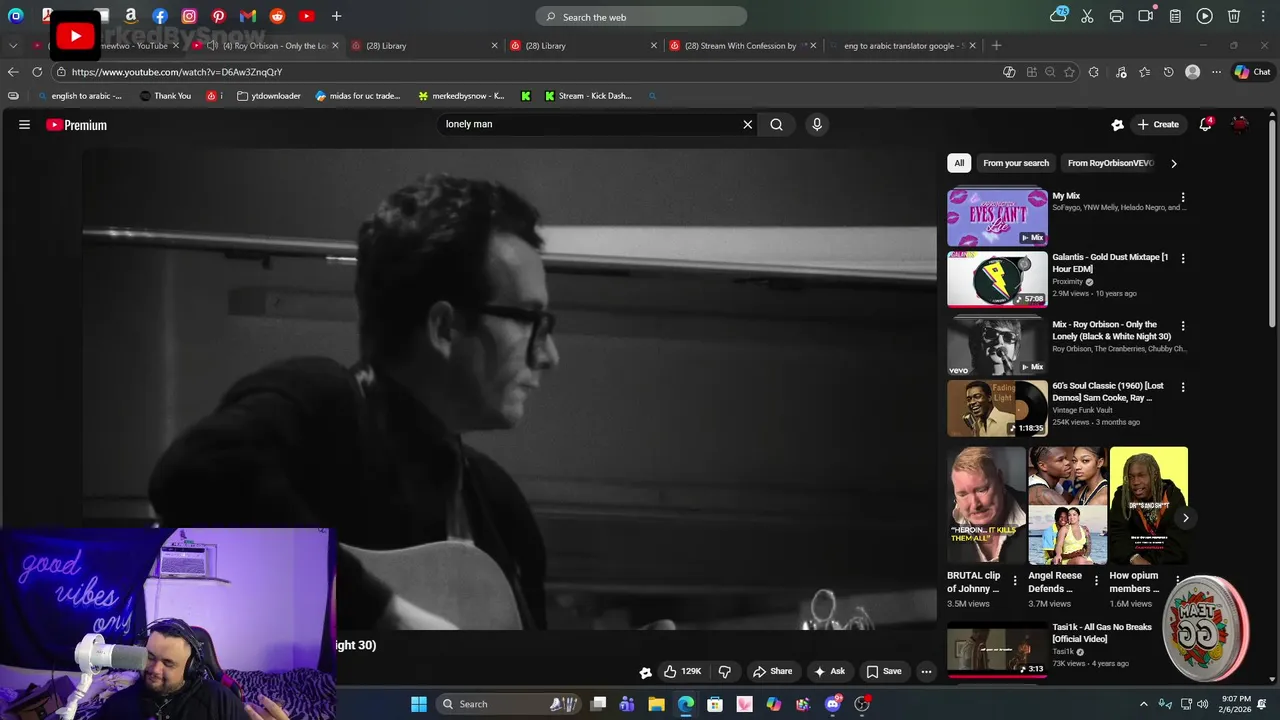
Task: Clear the 'lonely man' search text
Action: tap(747, 125)
